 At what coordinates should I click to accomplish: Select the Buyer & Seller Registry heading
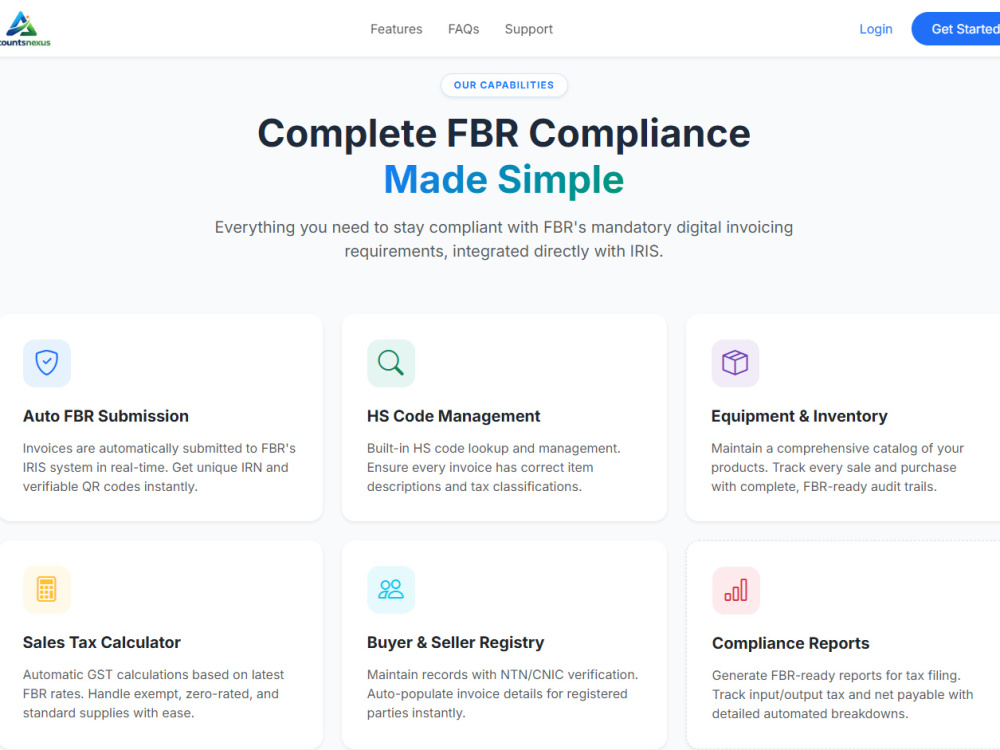click(x=455, y=642)
